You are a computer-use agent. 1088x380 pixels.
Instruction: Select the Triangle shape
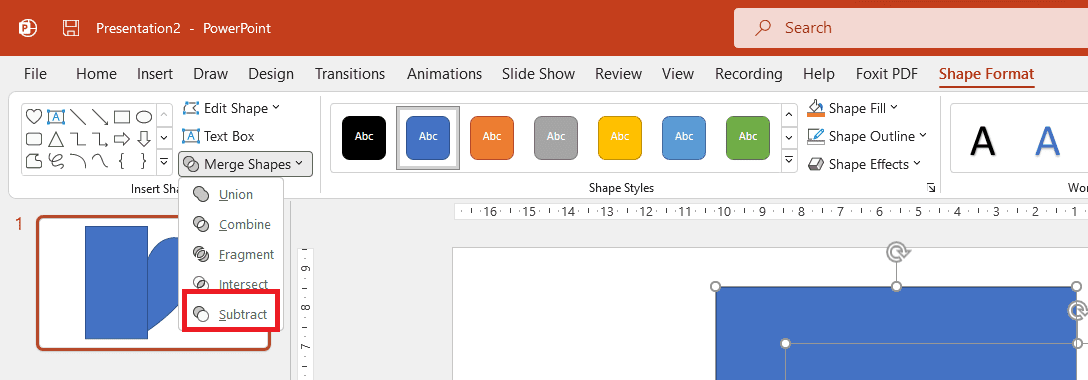(x=56, y=139)
